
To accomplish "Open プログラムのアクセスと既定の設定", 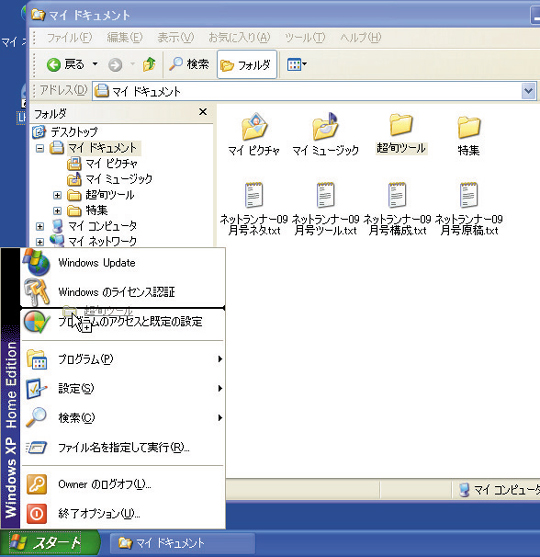I will [x=123, y=322].
